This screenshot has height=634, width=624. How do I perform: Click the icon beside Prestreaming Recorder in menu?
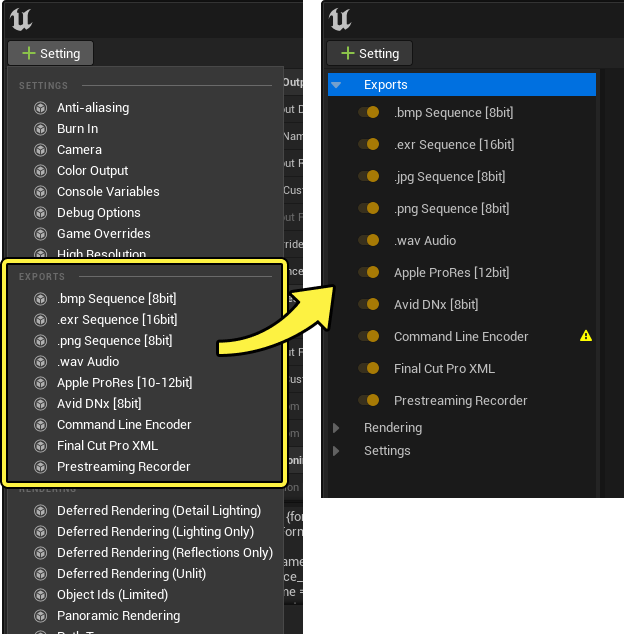[x=40, y=467]
